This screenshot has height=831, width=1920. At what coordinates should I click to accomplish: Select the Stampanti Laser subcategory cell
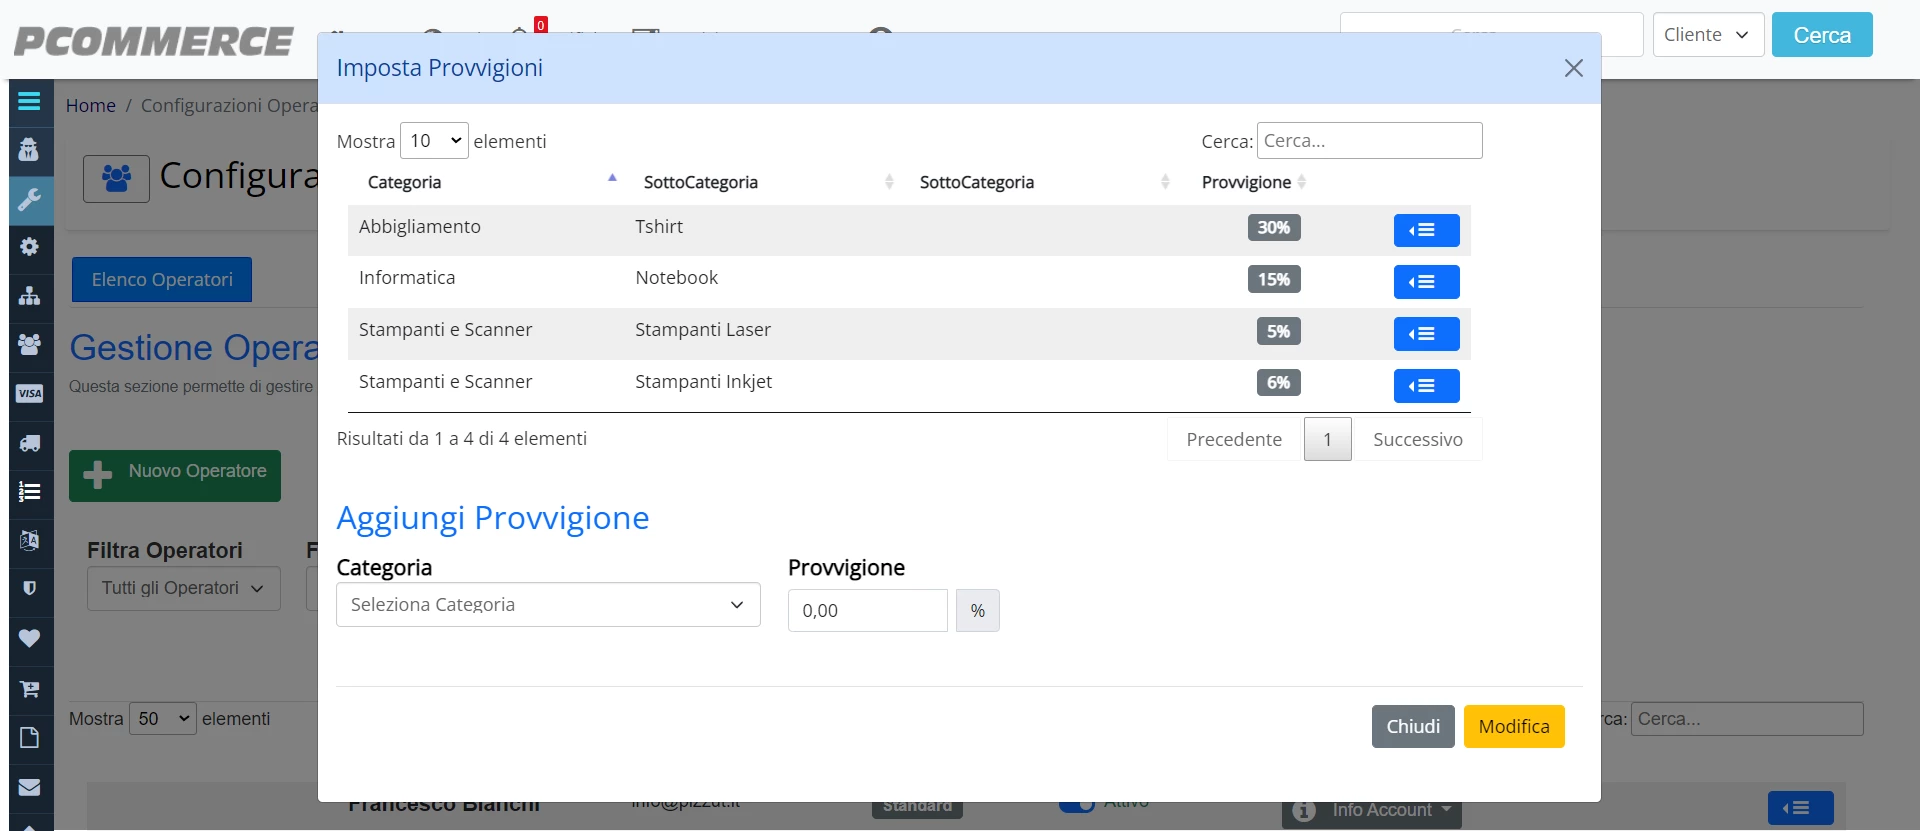click(703, 330)
